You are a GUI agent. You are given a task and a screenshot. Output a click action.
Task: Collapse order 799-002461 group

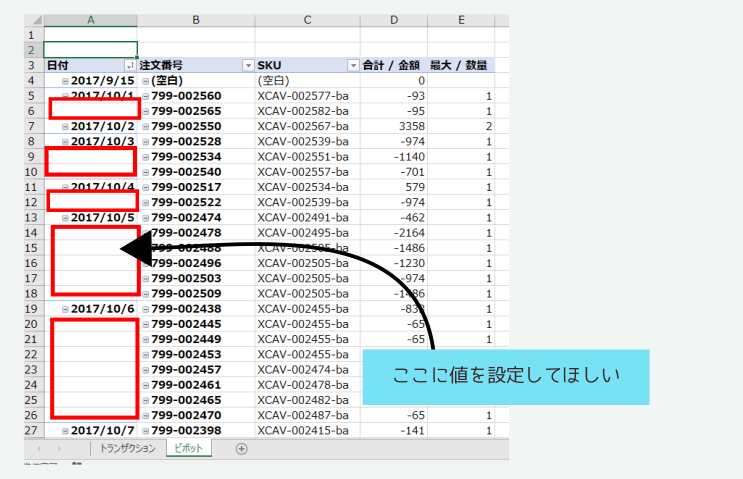click(x=146, y=385)
